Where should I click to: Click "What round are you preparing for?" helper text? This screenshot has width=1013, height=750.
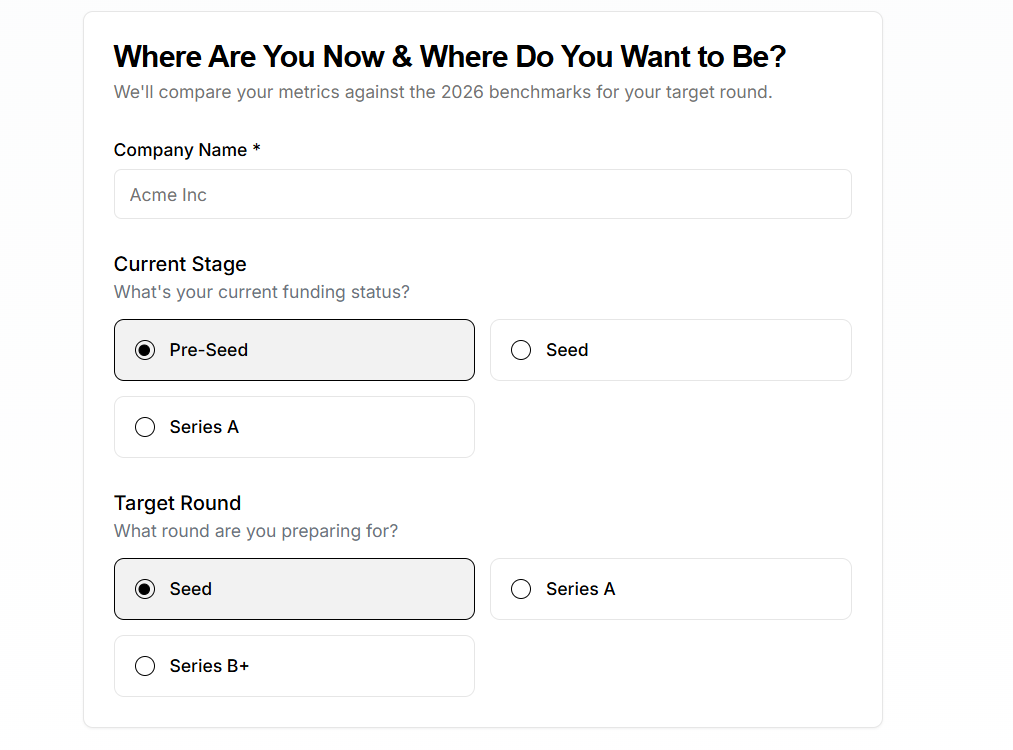pos(255,531)
